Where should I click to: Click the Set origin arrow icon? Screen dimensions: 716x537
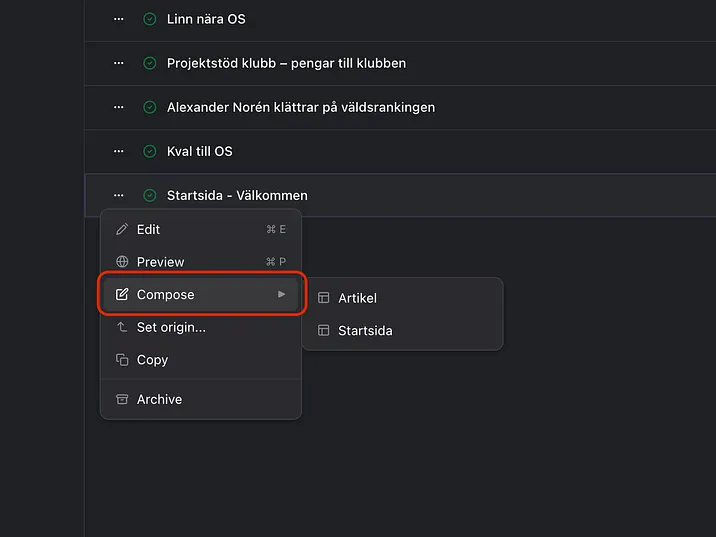tap(122, 327)
